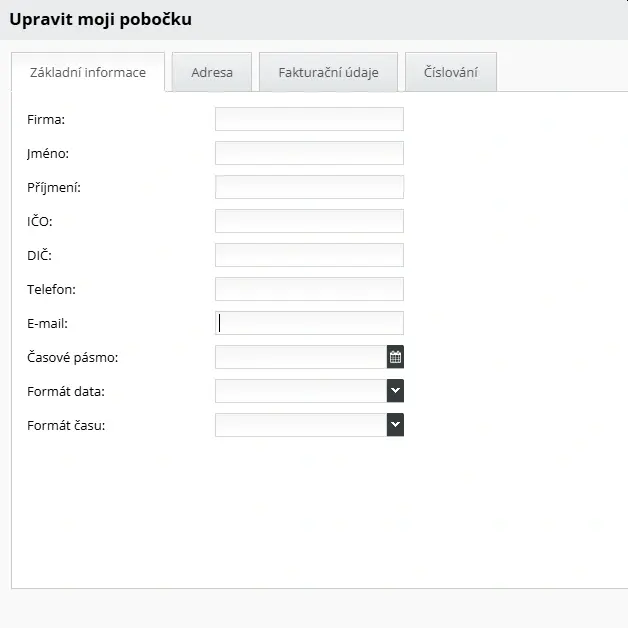Viewport: 628px width, 628px height.
Task: Click the Formát data combo box field
Action: (300, 391)
